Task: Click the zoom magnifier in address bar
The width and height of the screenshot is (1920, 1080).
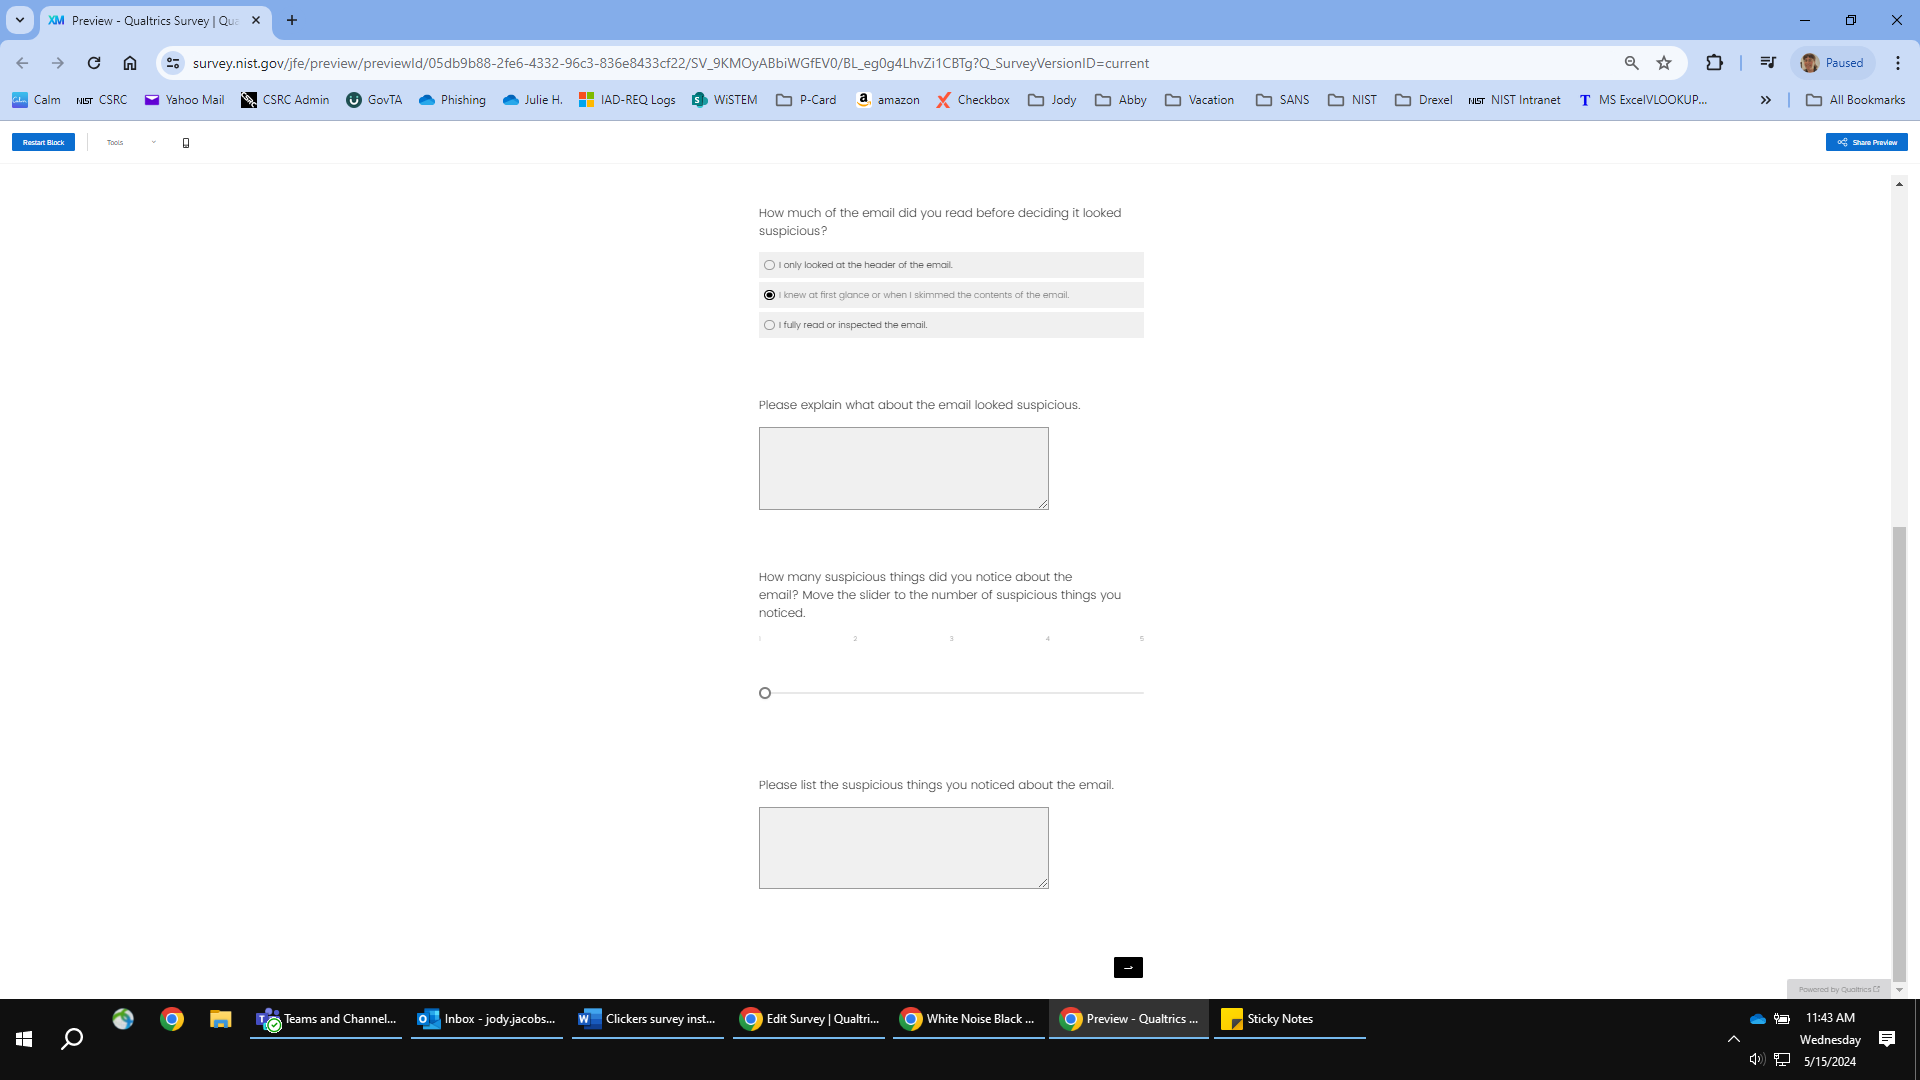Action: [x=1631, y=63]
